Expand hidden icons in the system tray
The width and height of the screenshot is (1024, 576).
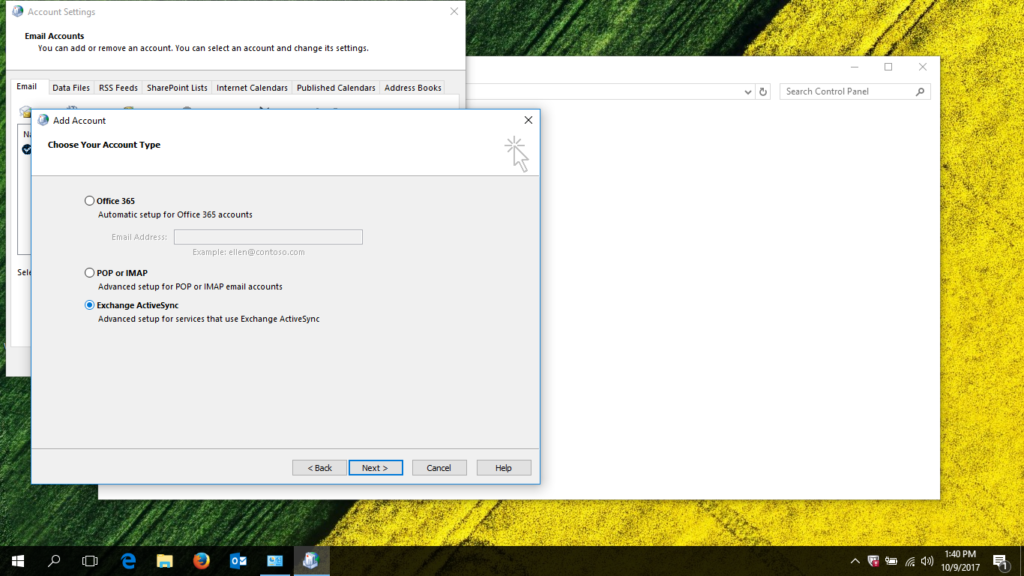tap(855, 560)
